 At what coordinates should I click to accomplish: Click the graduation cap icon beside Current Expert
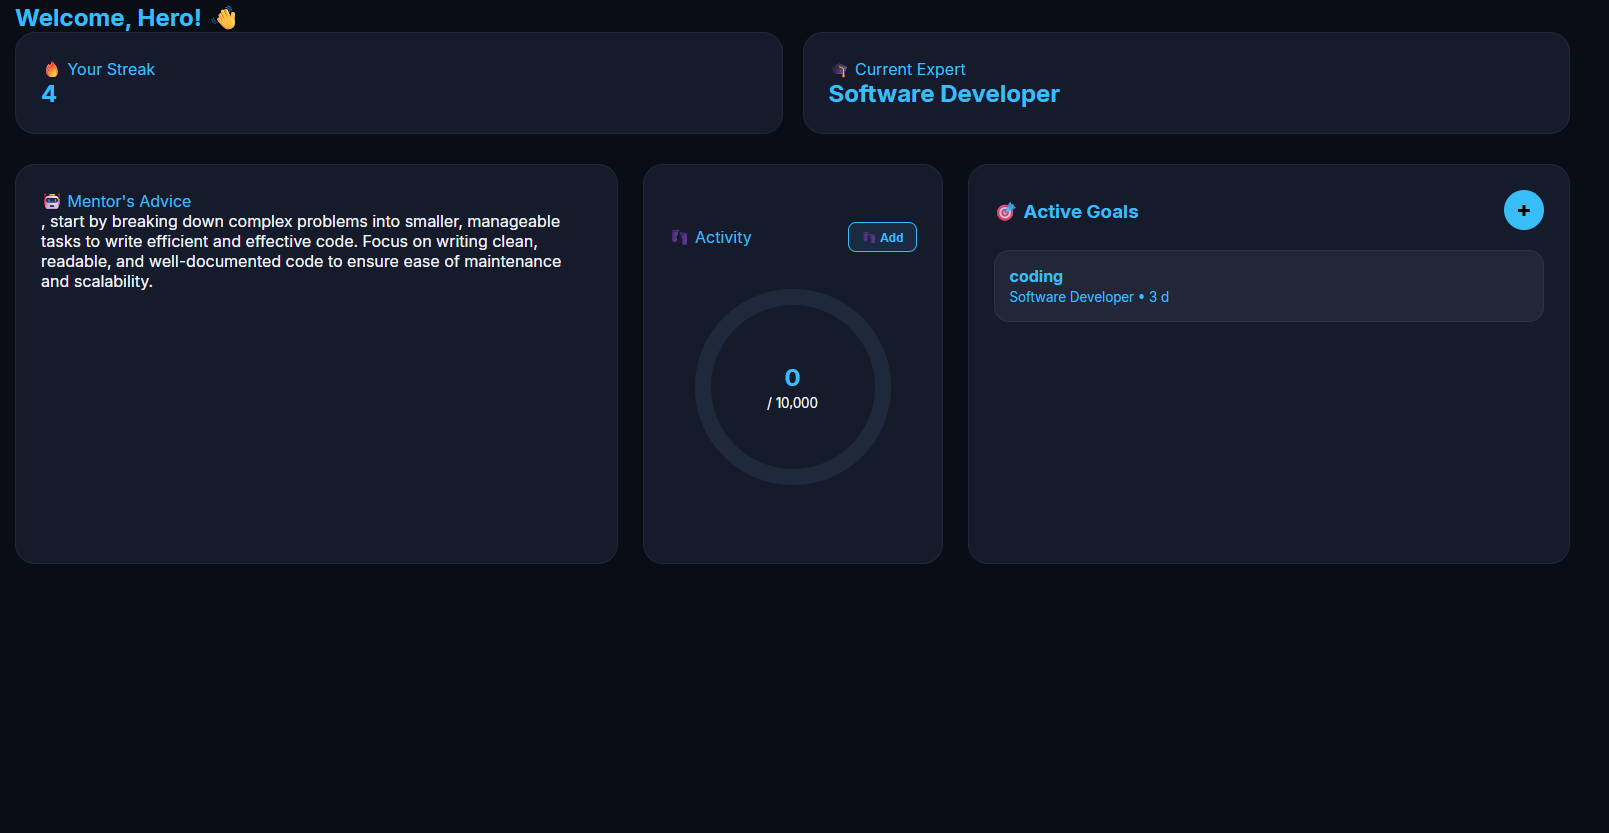pyautogui.click(x=840, y=70)
